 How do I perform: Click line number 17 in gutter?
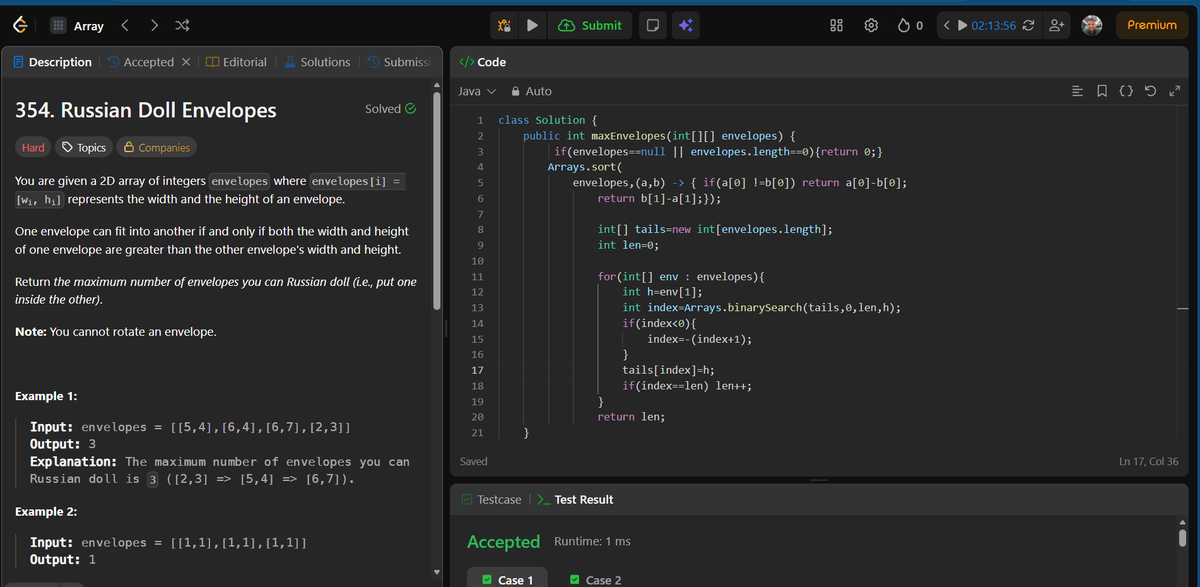coord(477,370)
